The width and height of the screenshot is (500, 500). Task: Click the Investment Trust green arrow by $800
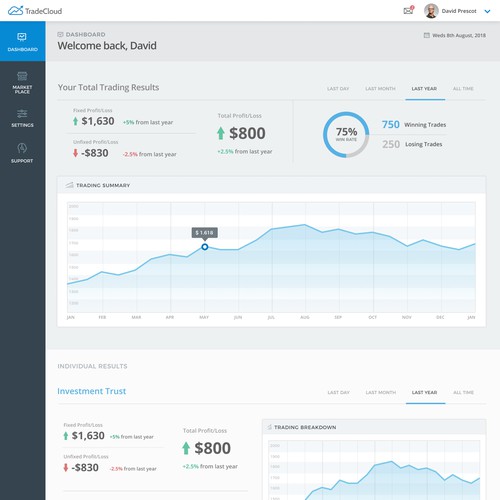point(186,448)
